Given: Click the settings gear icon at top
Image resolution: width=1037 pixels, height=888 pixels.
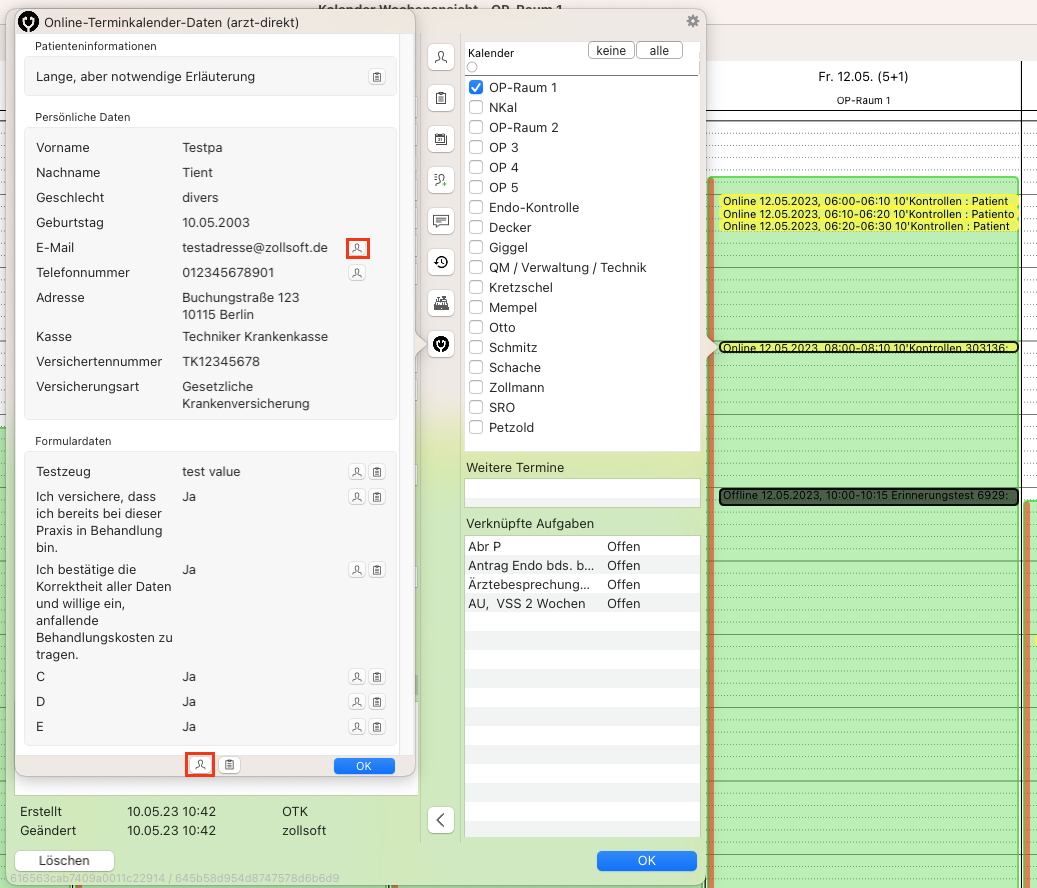Looking at the screenshot, I should (692, 21).
